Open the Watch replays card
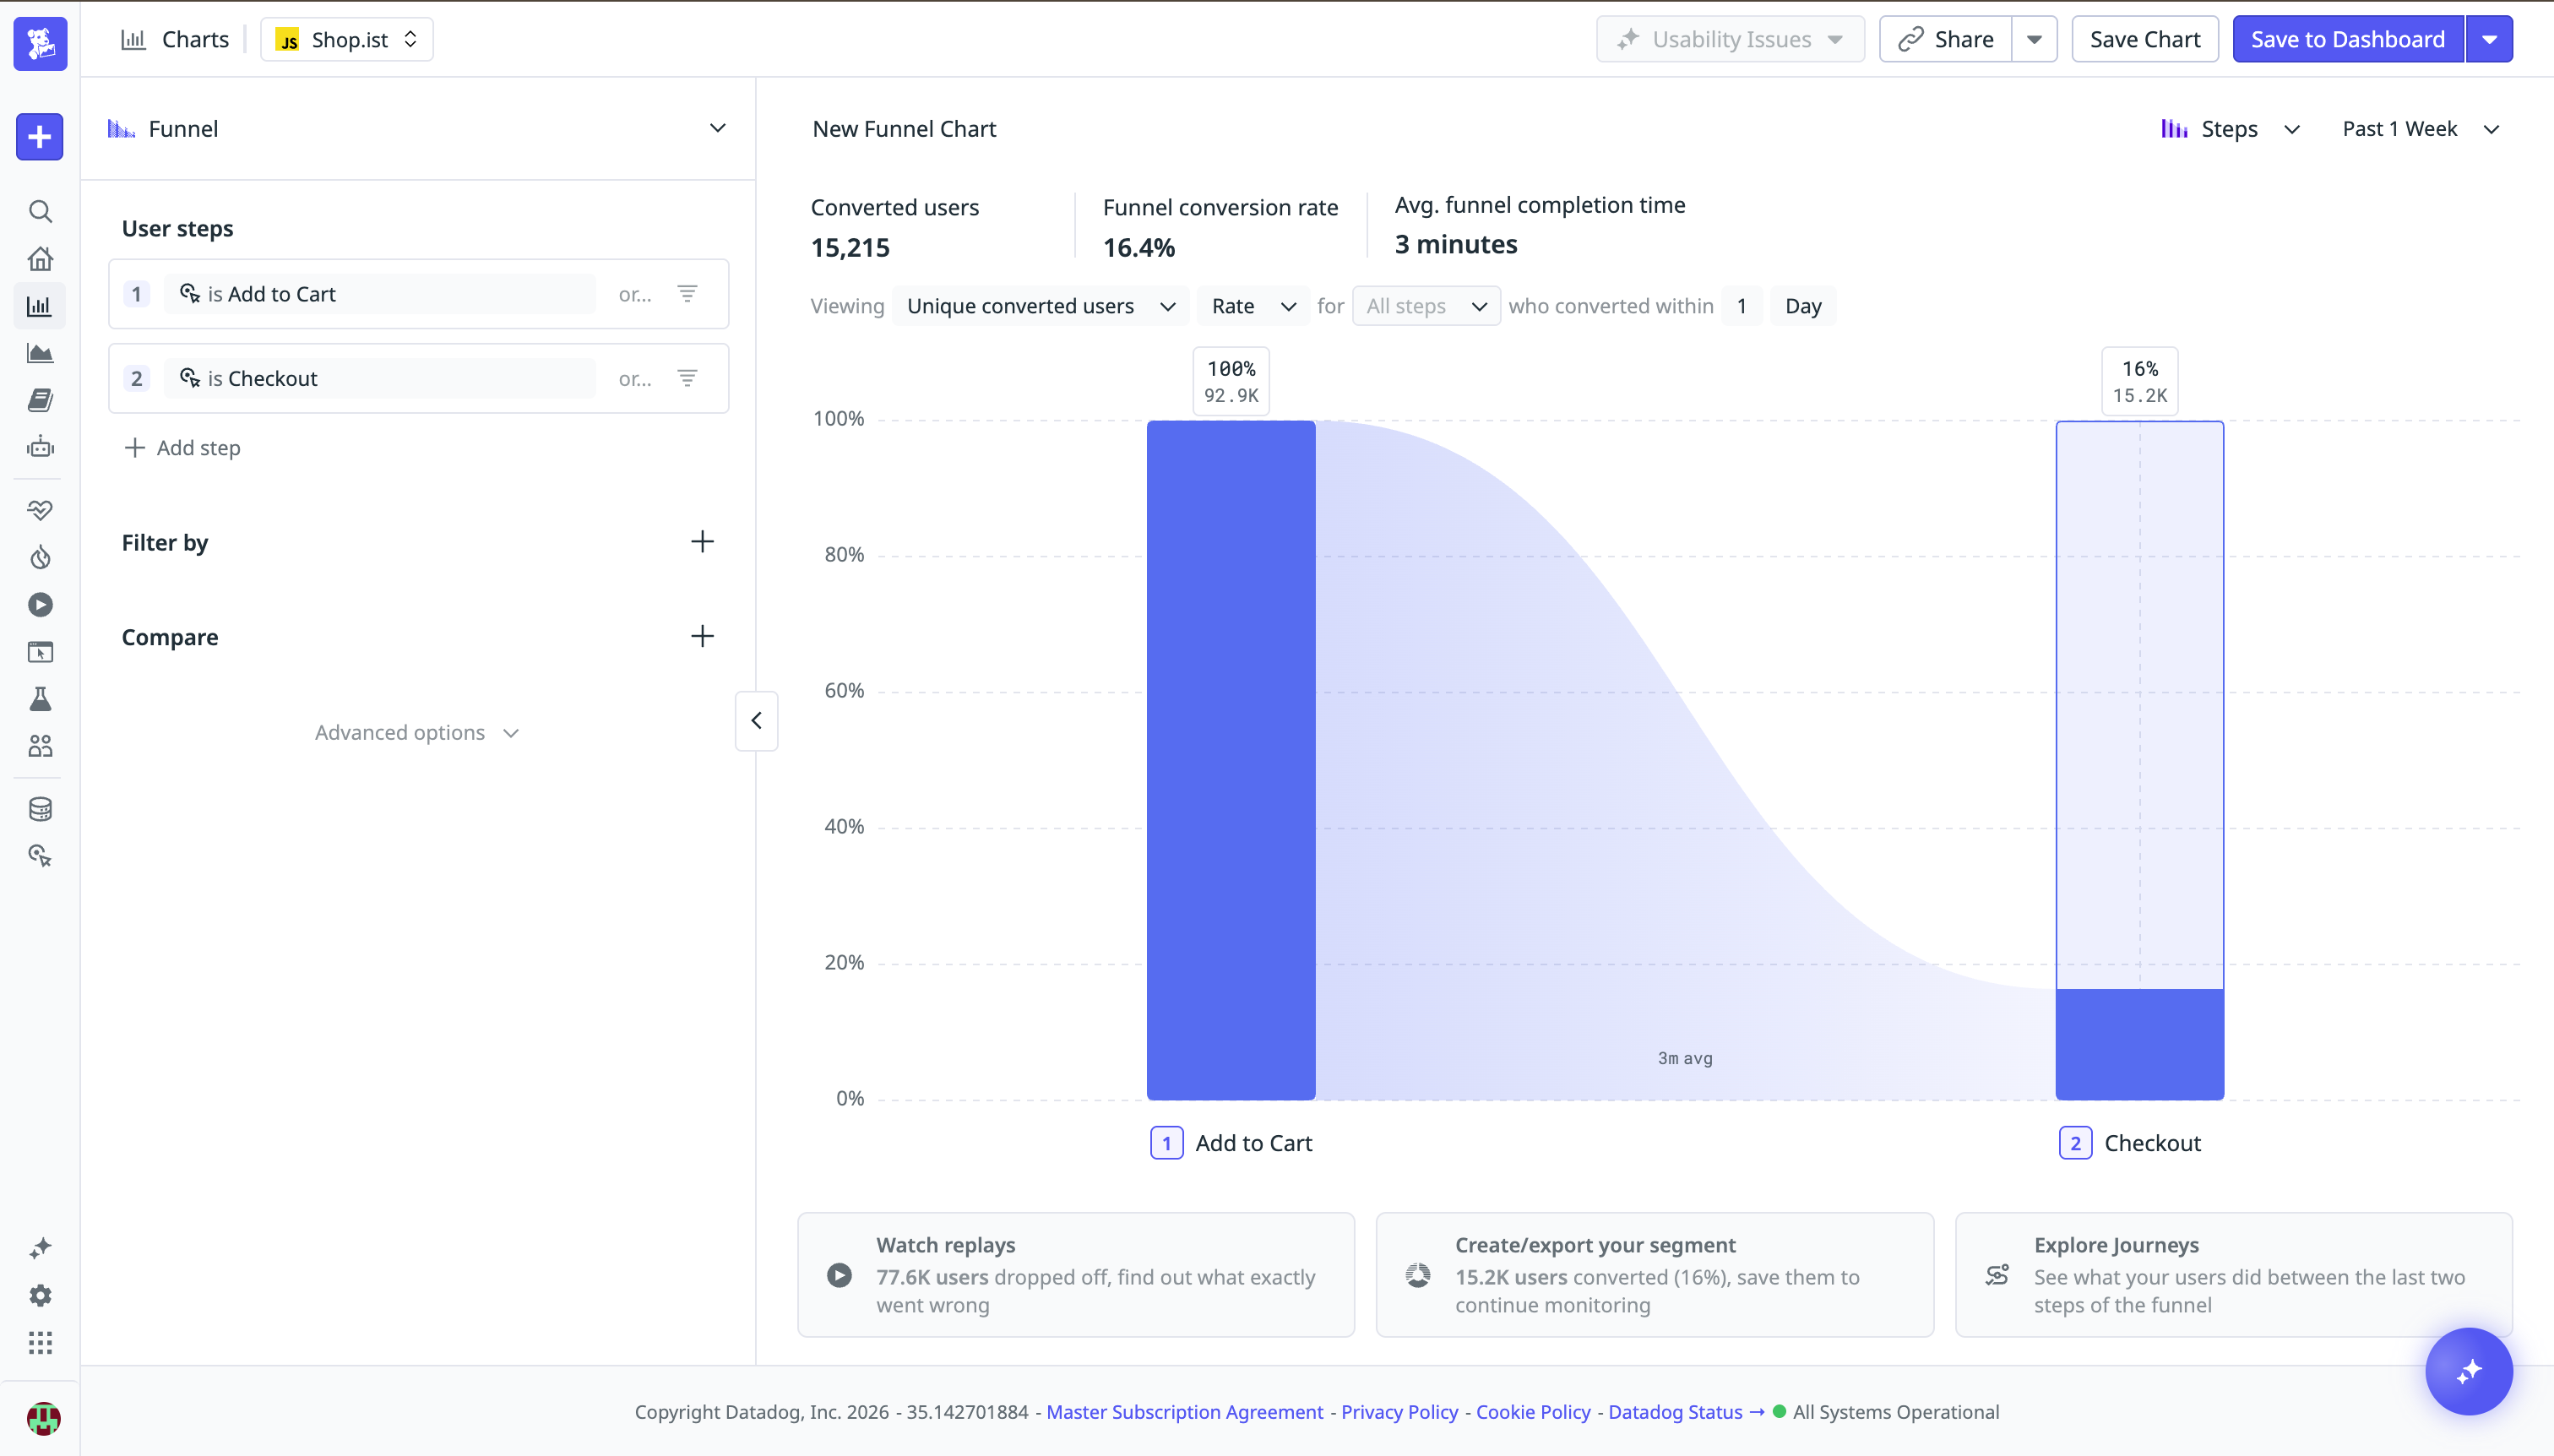Viewport: 2554px width, 1456px height. coord(1076,1275)
